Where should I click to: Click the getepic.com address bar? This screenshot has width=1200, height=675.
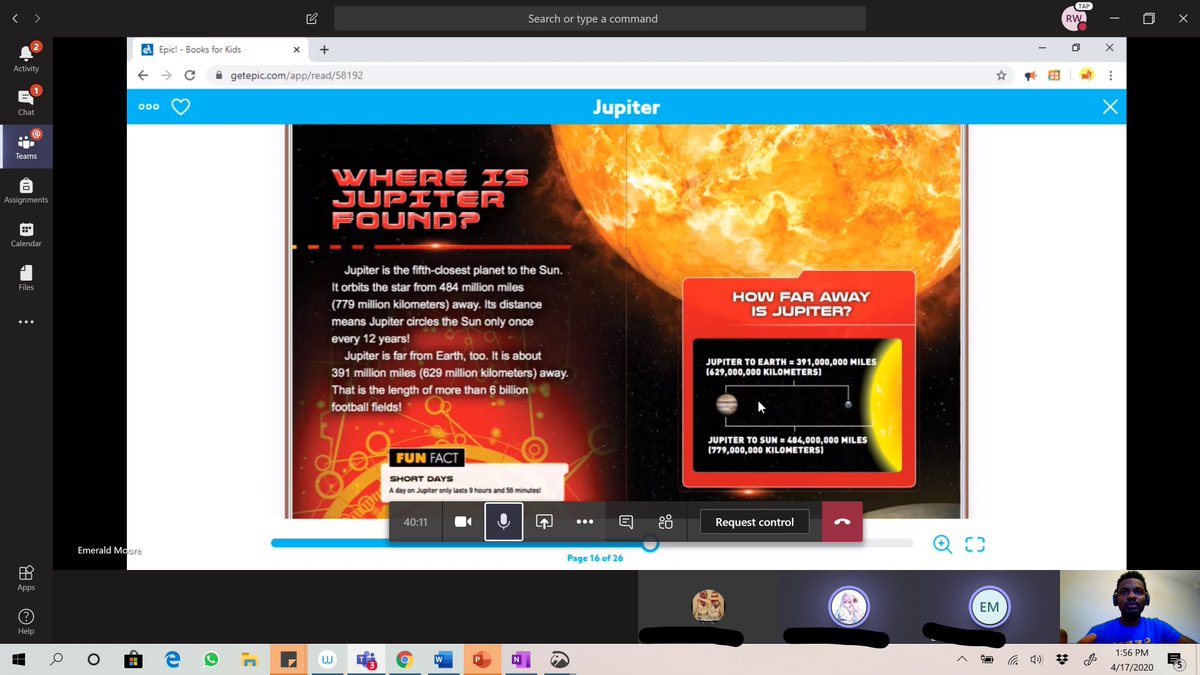click(610, 75)
